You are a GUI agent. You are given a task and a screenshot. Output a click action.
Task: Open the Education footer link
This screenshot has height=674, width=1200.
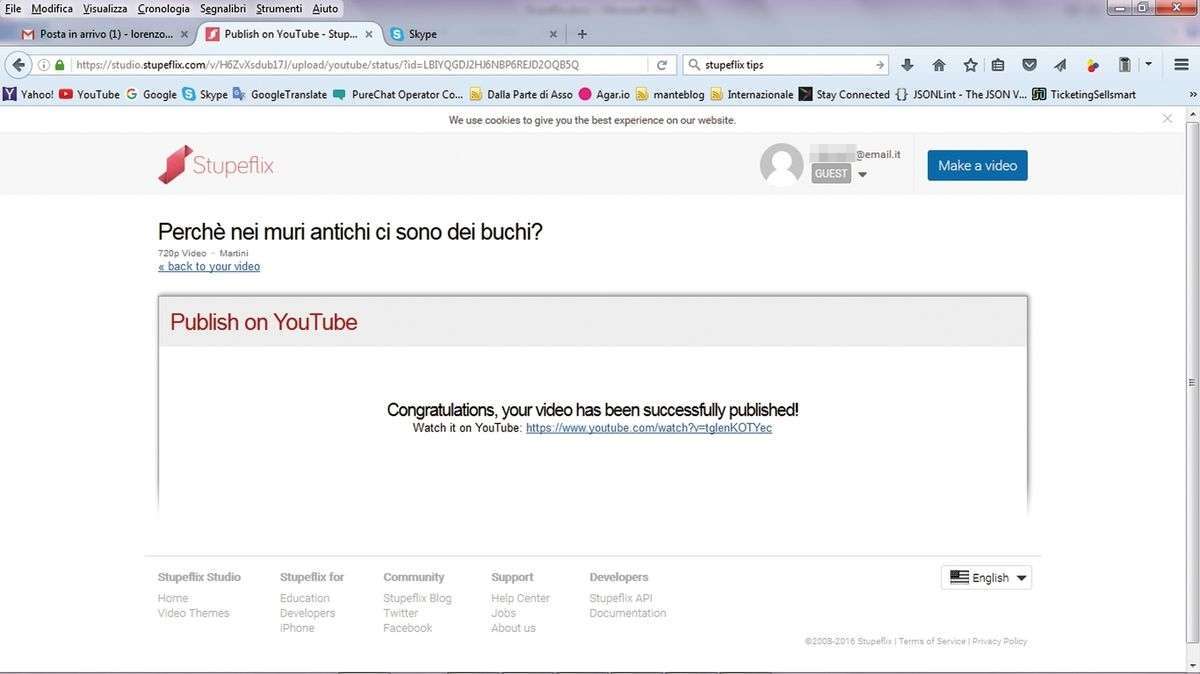tap(305, 598)
